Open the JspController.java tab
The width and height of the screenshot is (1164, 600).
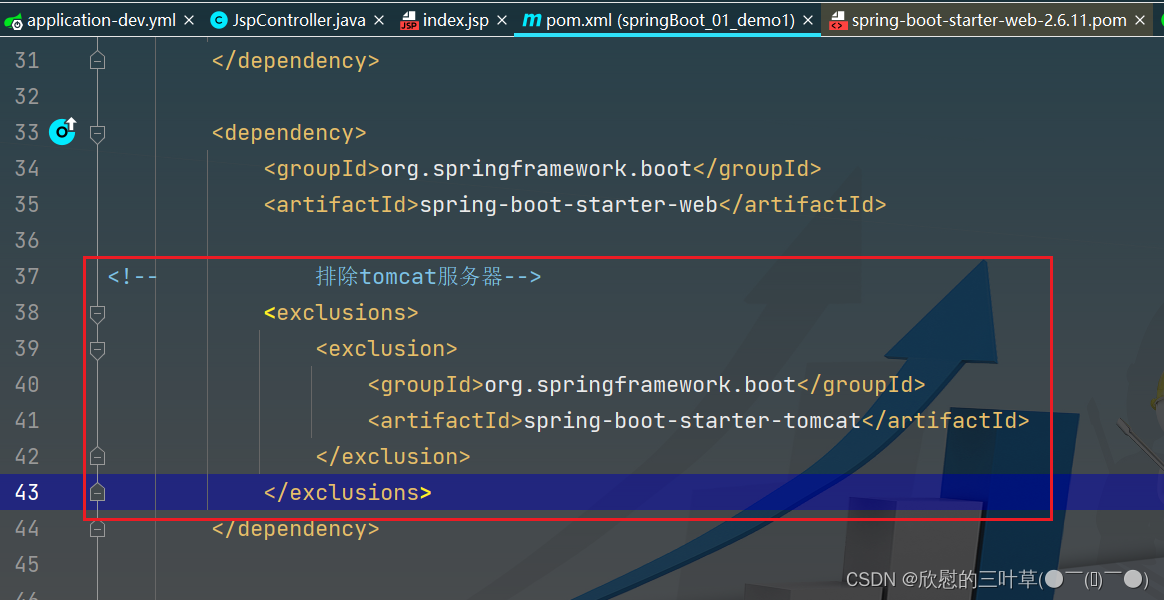[x=298, y=20]
